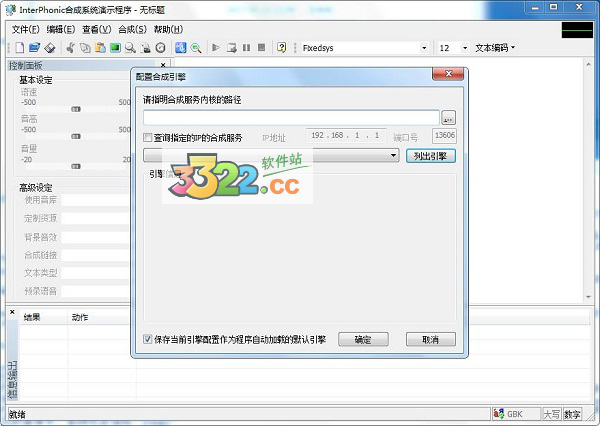Click the 文本类型 field in control panel
This screenshot has width=600, height=426.
95,273
